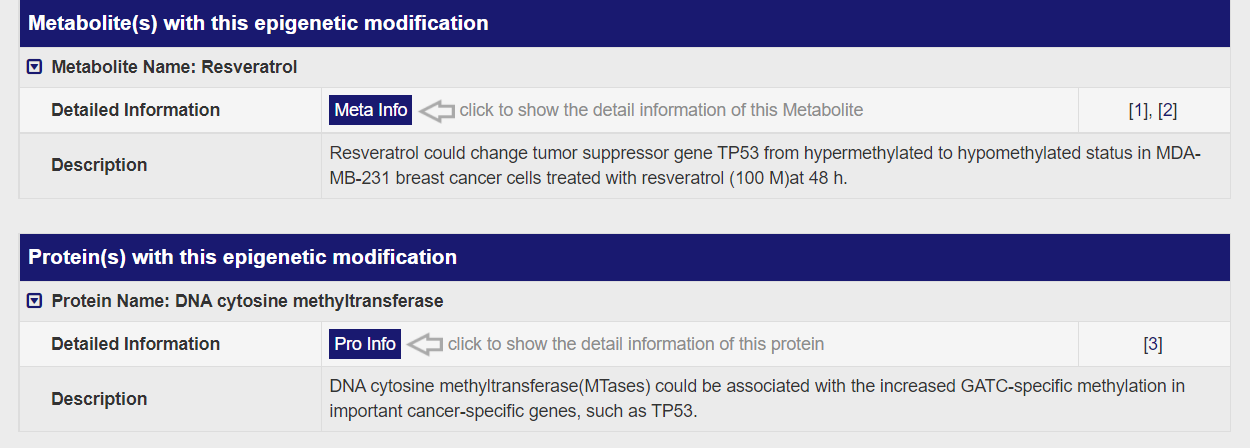Click the hint text about this Metabolite

(661, 110)
